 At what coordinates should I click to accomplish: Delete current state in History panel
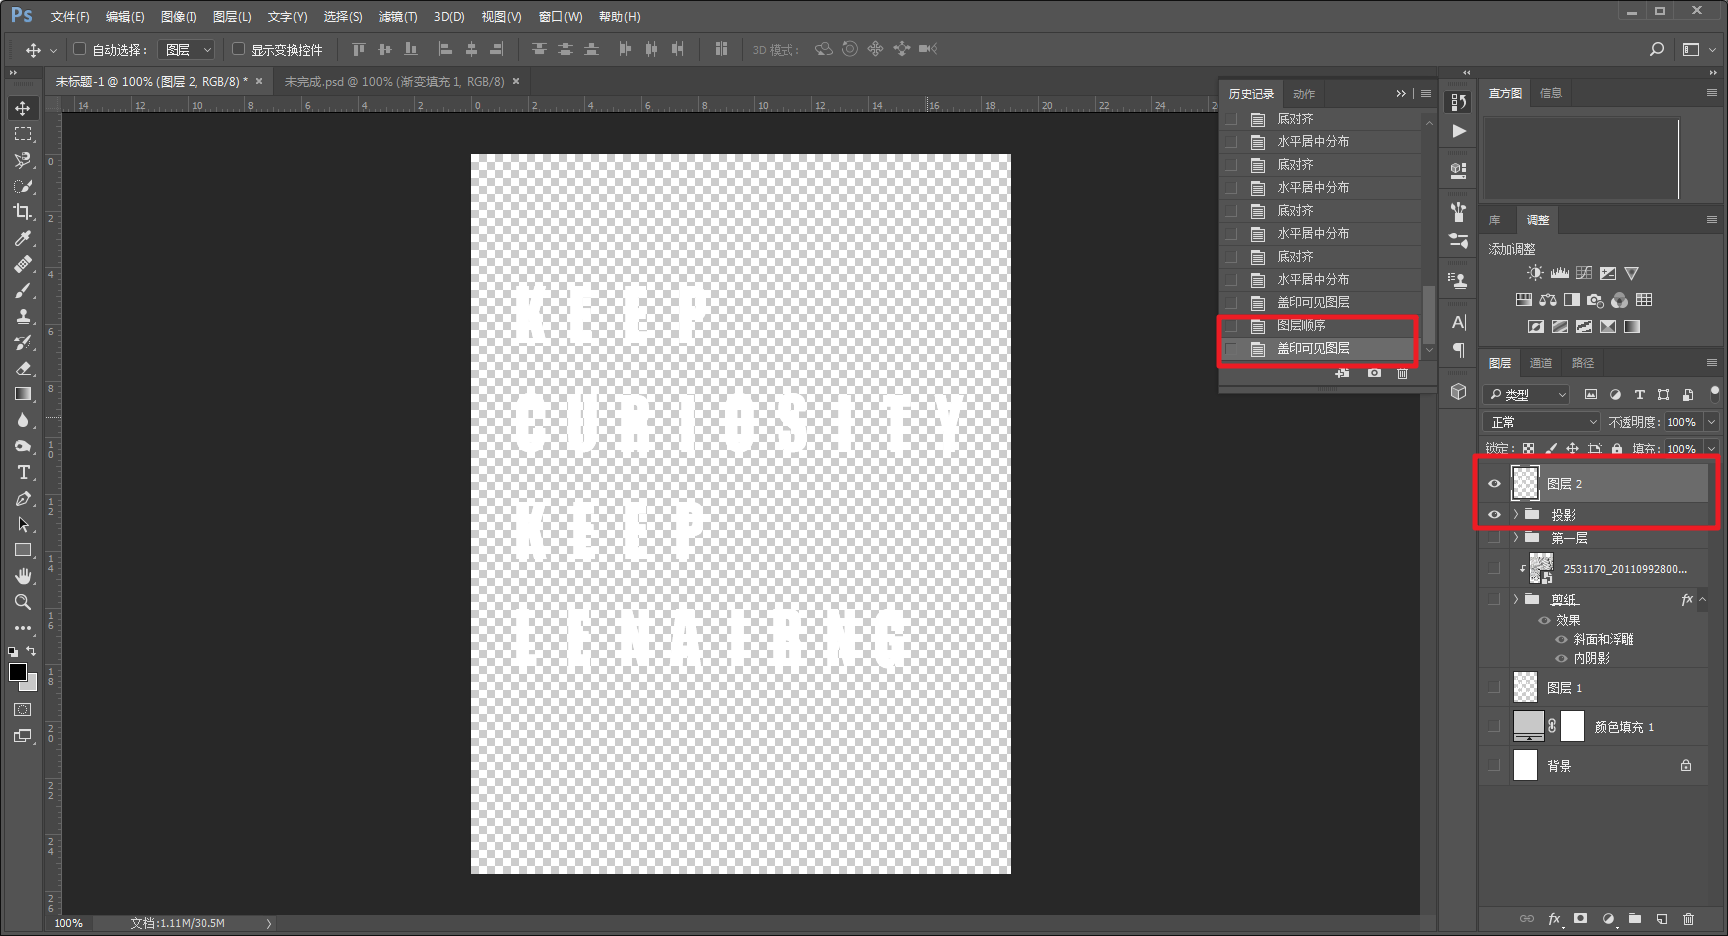pos(1402,373)
